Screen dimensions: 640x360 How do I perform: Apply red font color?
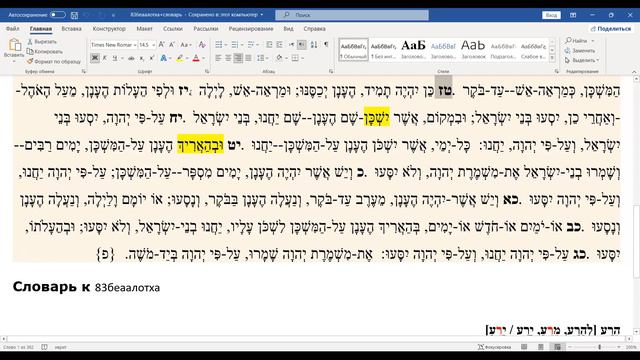[x=196, y=58]
